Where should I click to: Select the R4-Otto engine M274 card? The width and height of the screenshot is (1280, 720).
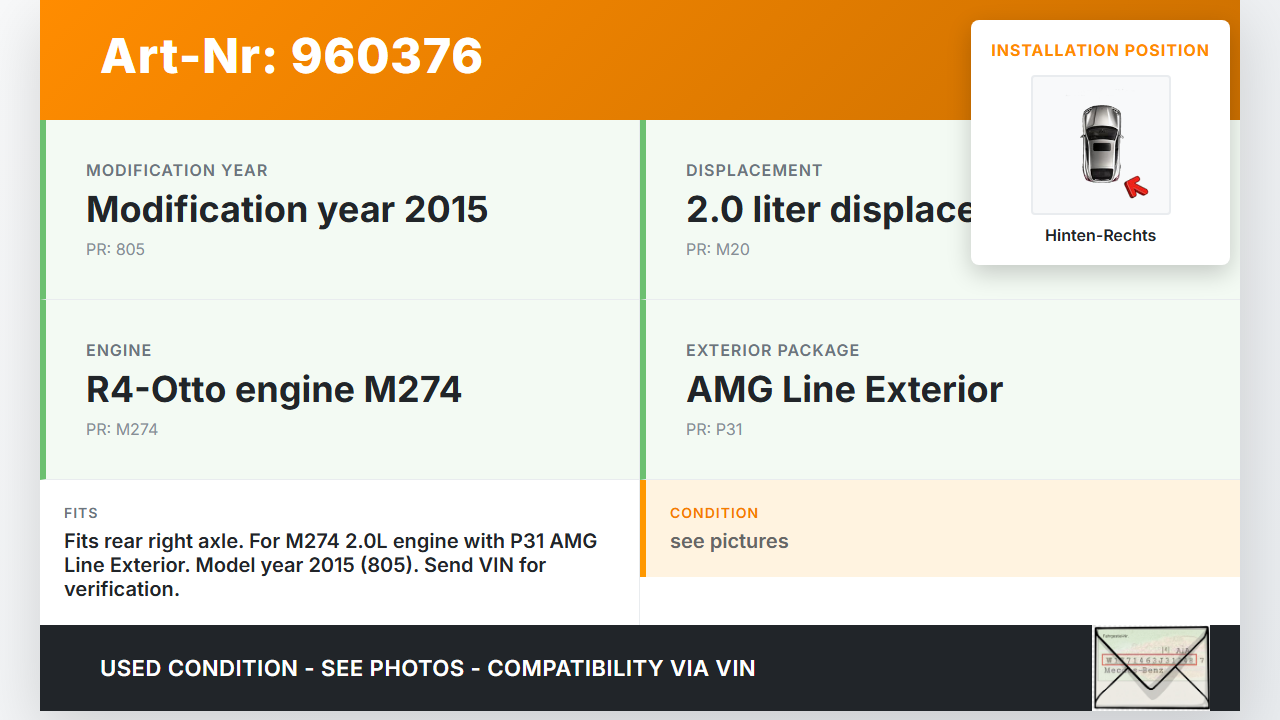(x=341, y=390)
